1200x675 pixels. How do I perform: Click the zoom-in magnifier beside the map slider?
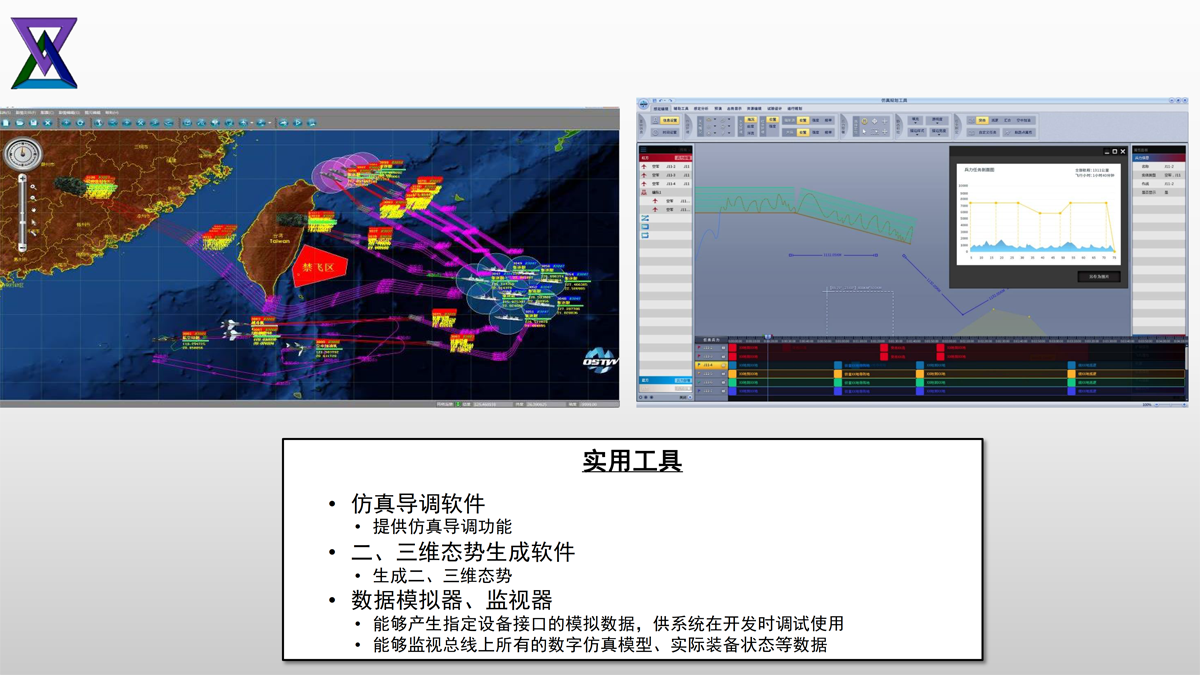tap(34, 187)
